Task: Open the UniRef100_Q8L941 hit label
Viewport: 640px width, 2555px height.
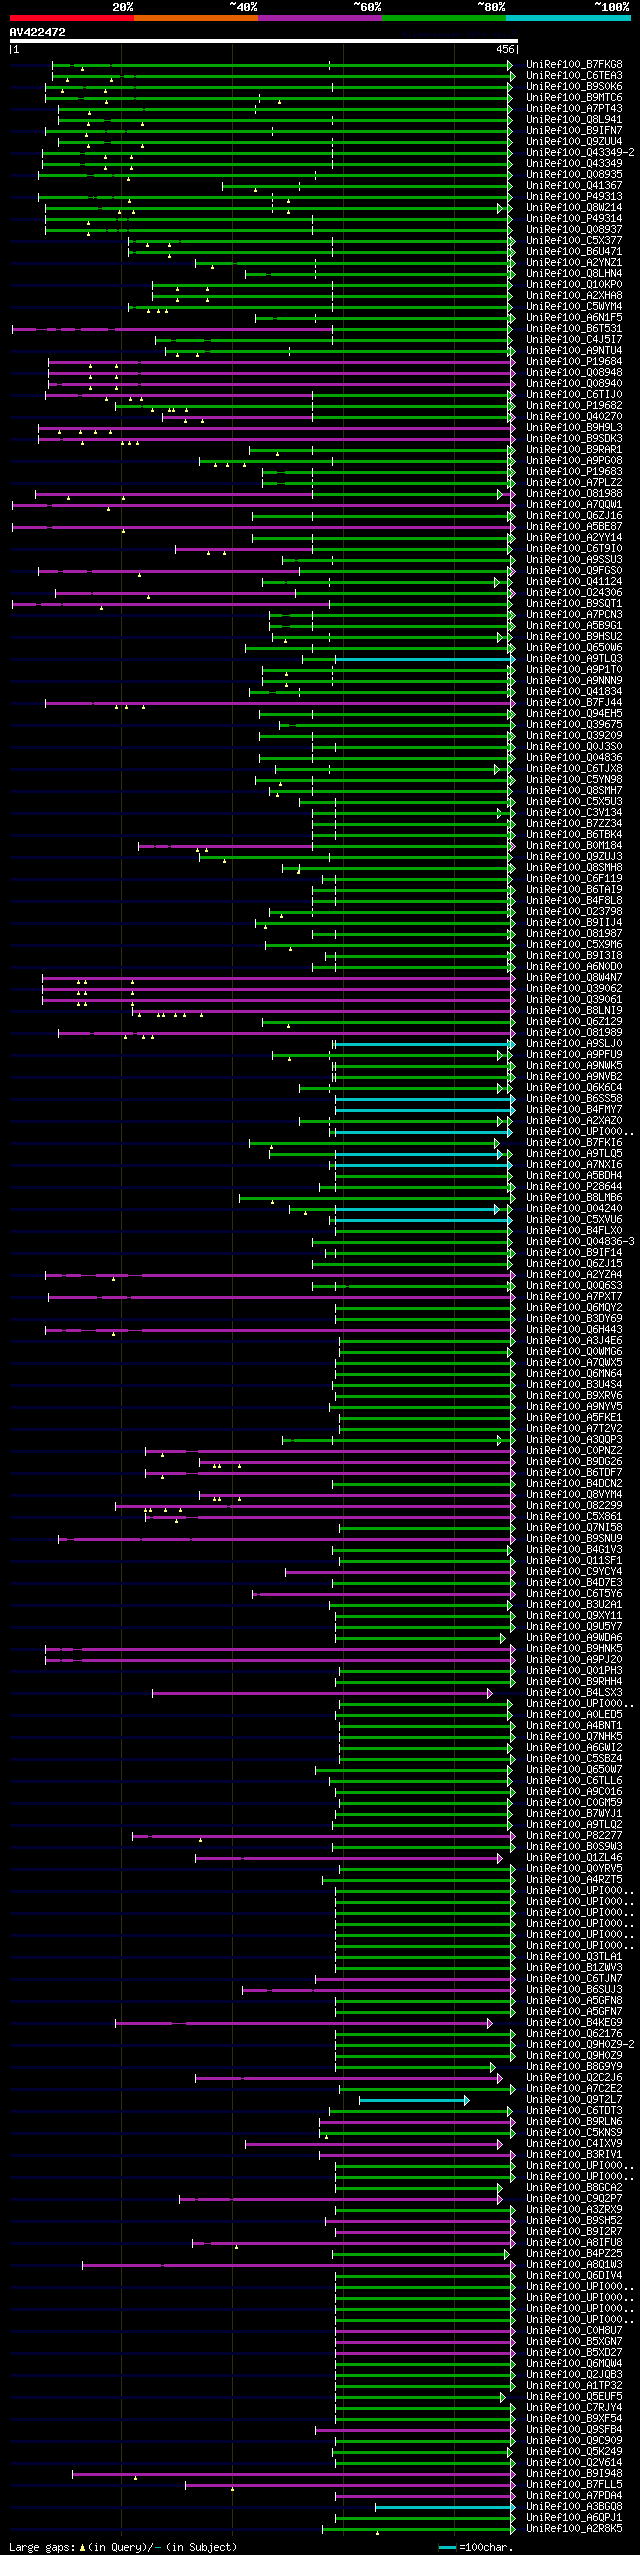Action: pos(574,120)
